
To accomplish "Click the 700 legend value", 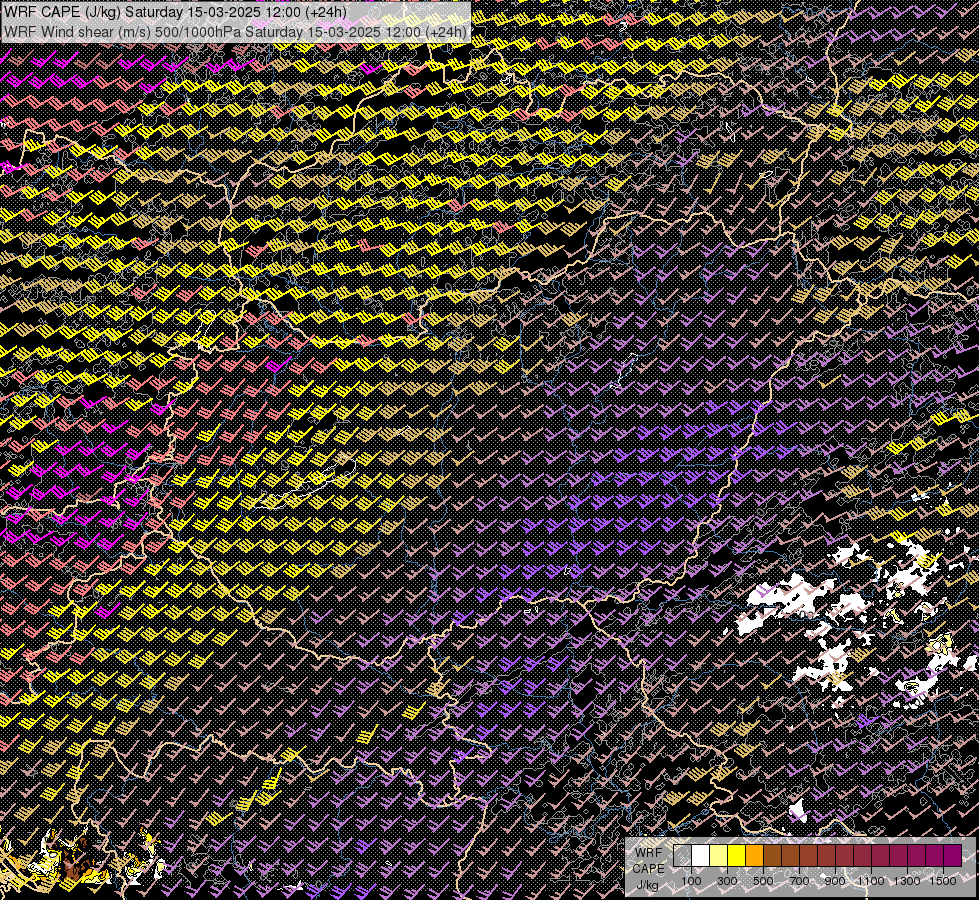I will [x=799, y=881].
